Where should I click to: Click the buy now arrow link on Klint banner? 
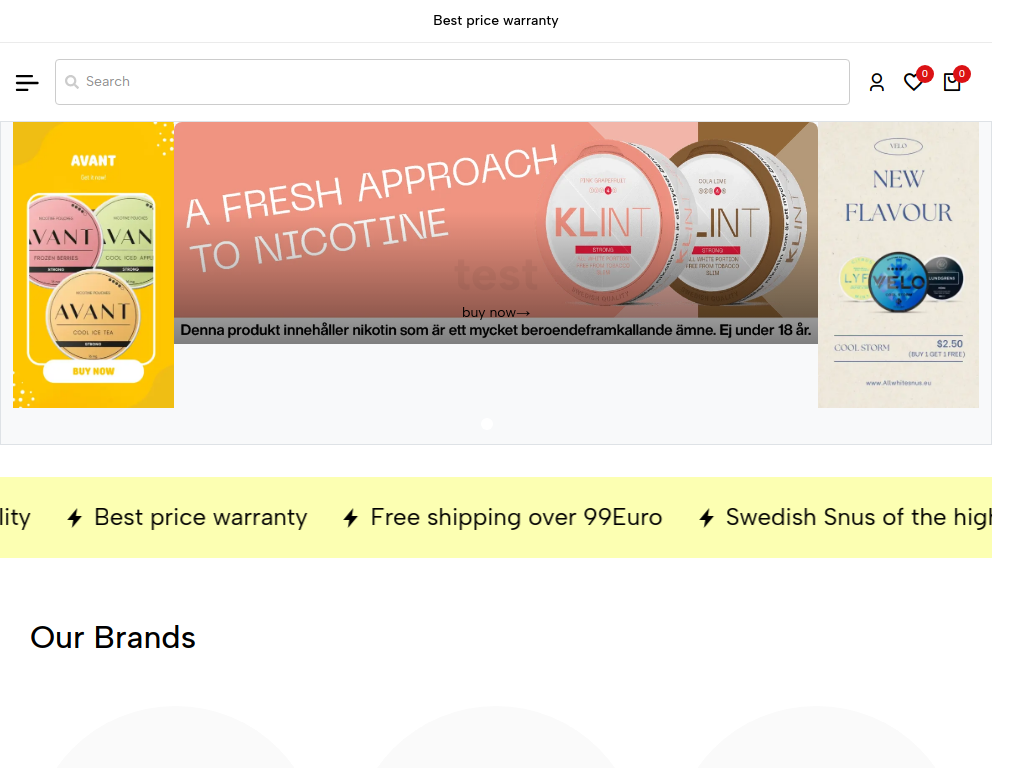495,312
